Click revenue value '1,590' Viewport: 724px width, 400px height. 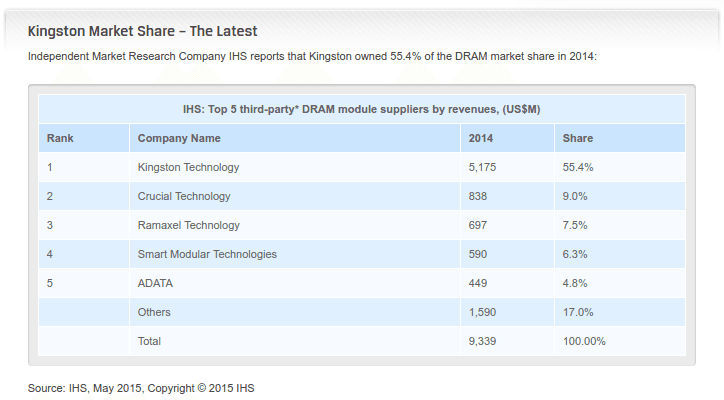coord(482,312)
